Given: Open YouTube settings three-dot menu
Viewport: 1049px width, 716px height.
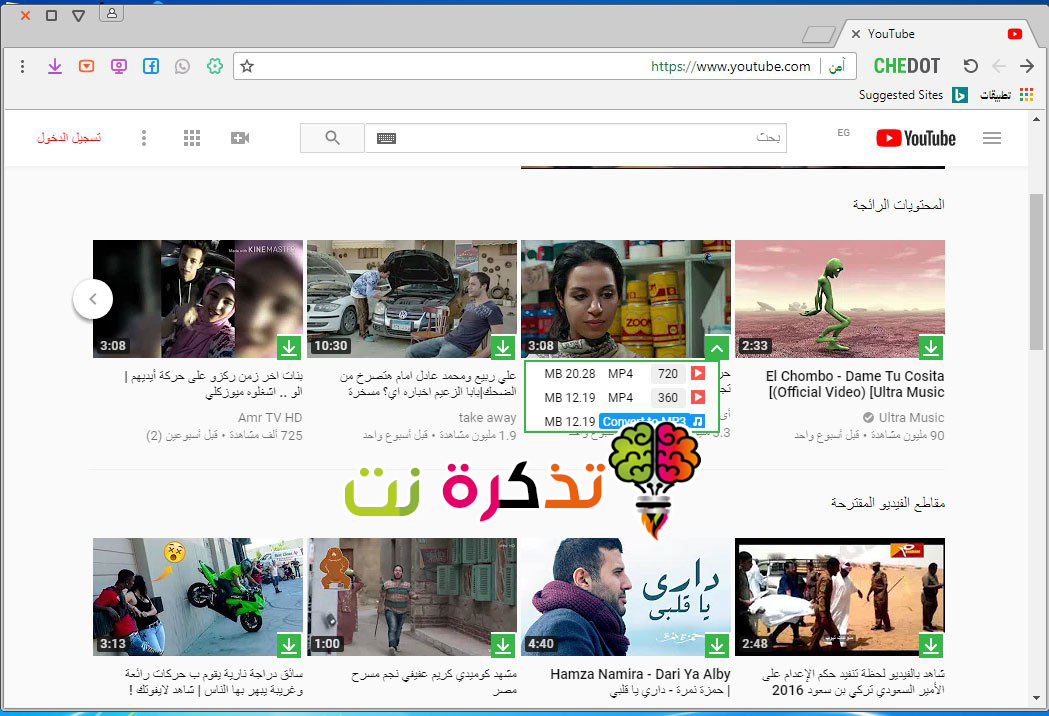Looking at the screenshot, I should pyautogui.click(x=144, y=138).
